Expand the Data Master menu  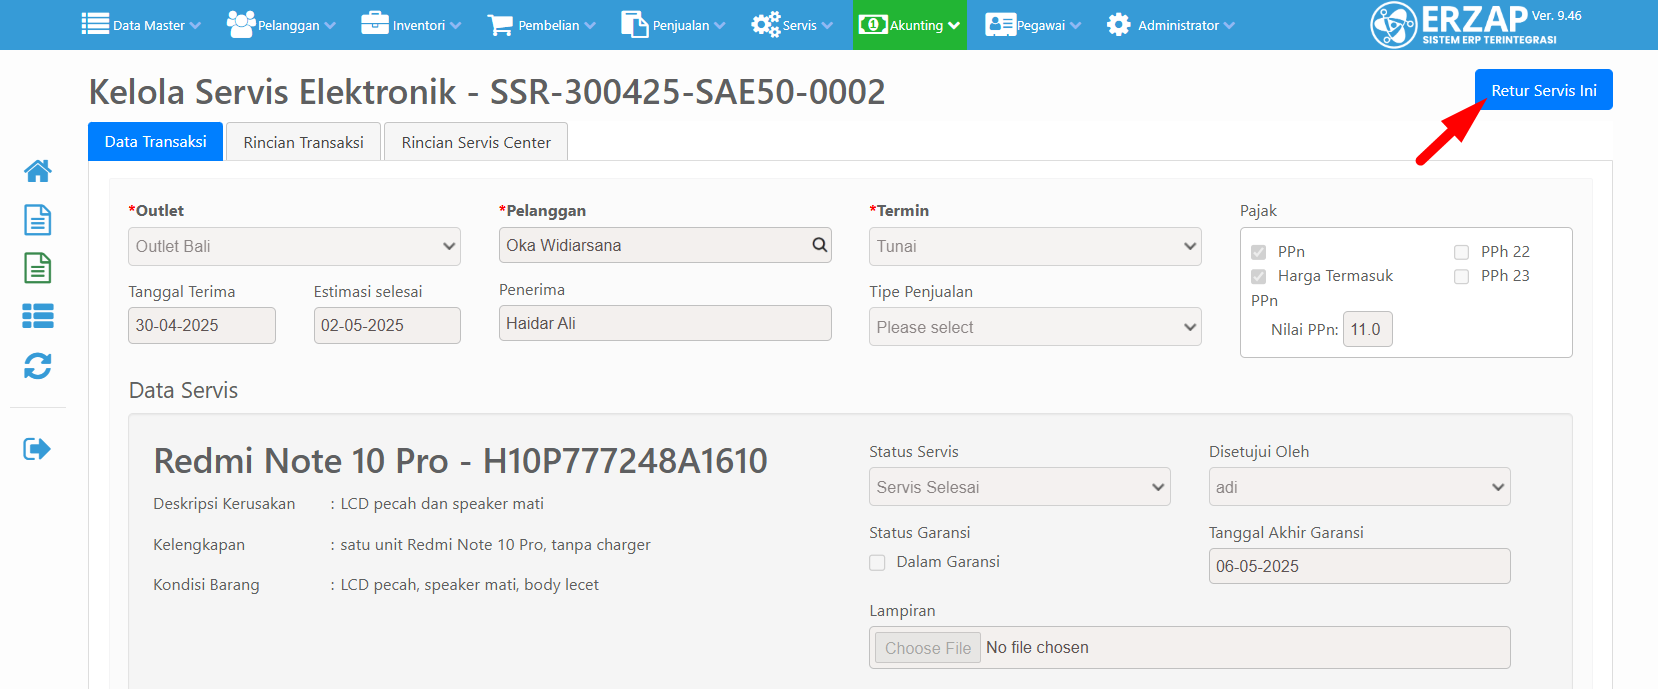(141, 25)
